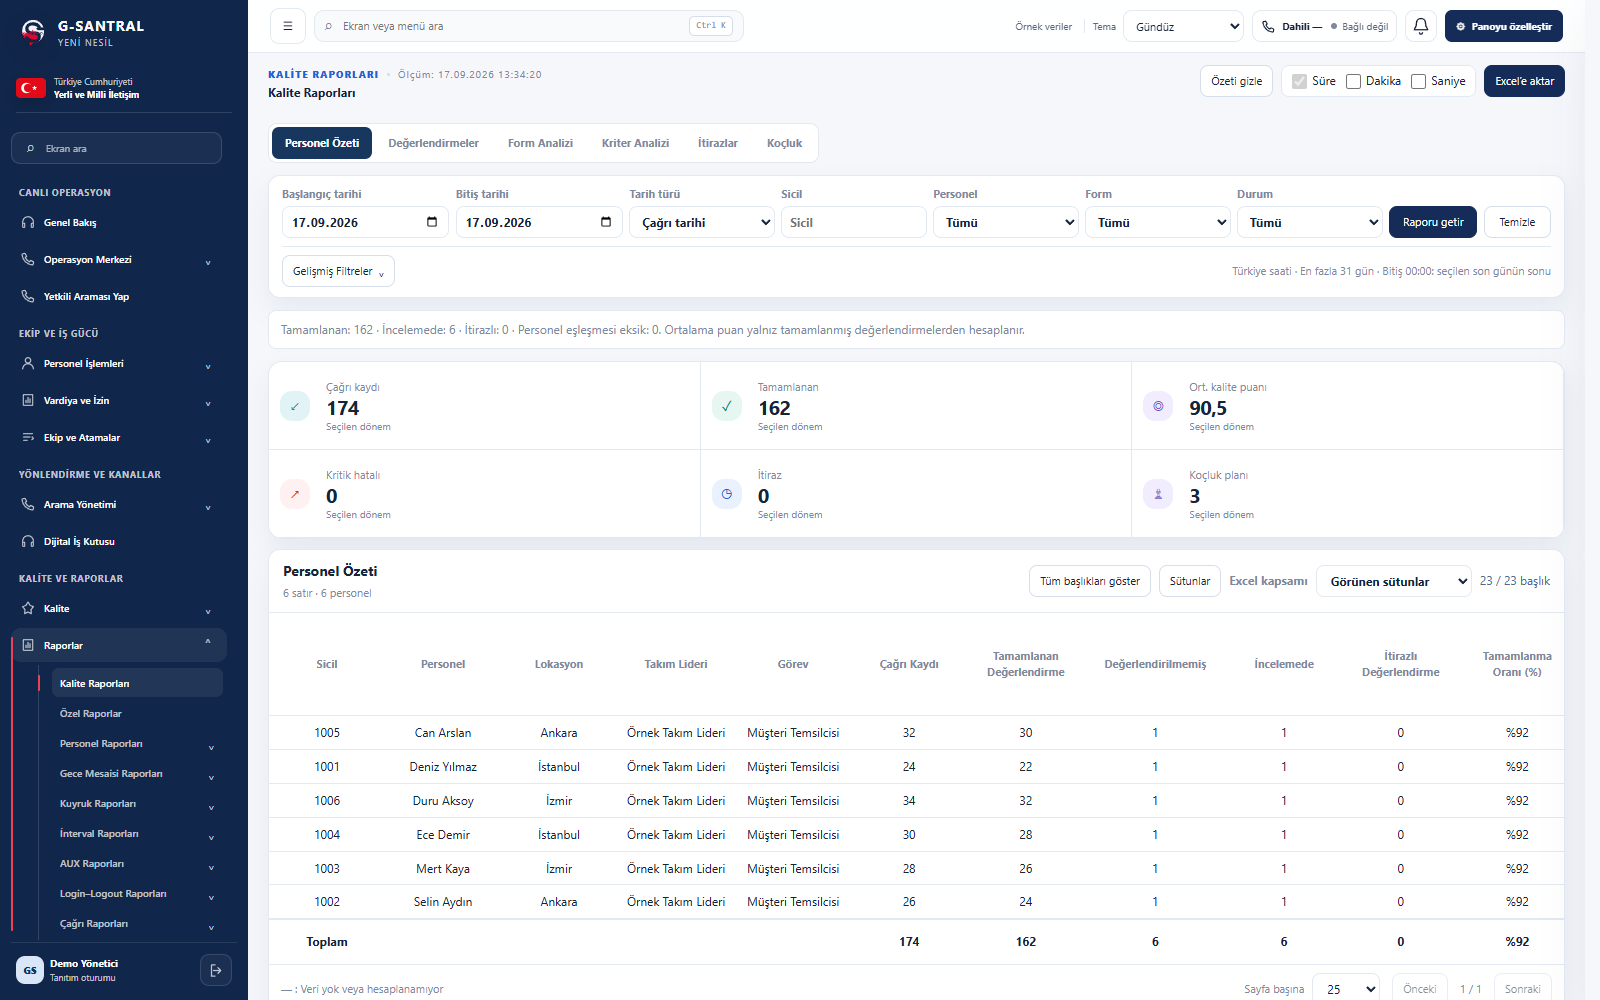Click the Temizle button
The height and width of the screenshot is (1000, 1600).
(1517, 222)
